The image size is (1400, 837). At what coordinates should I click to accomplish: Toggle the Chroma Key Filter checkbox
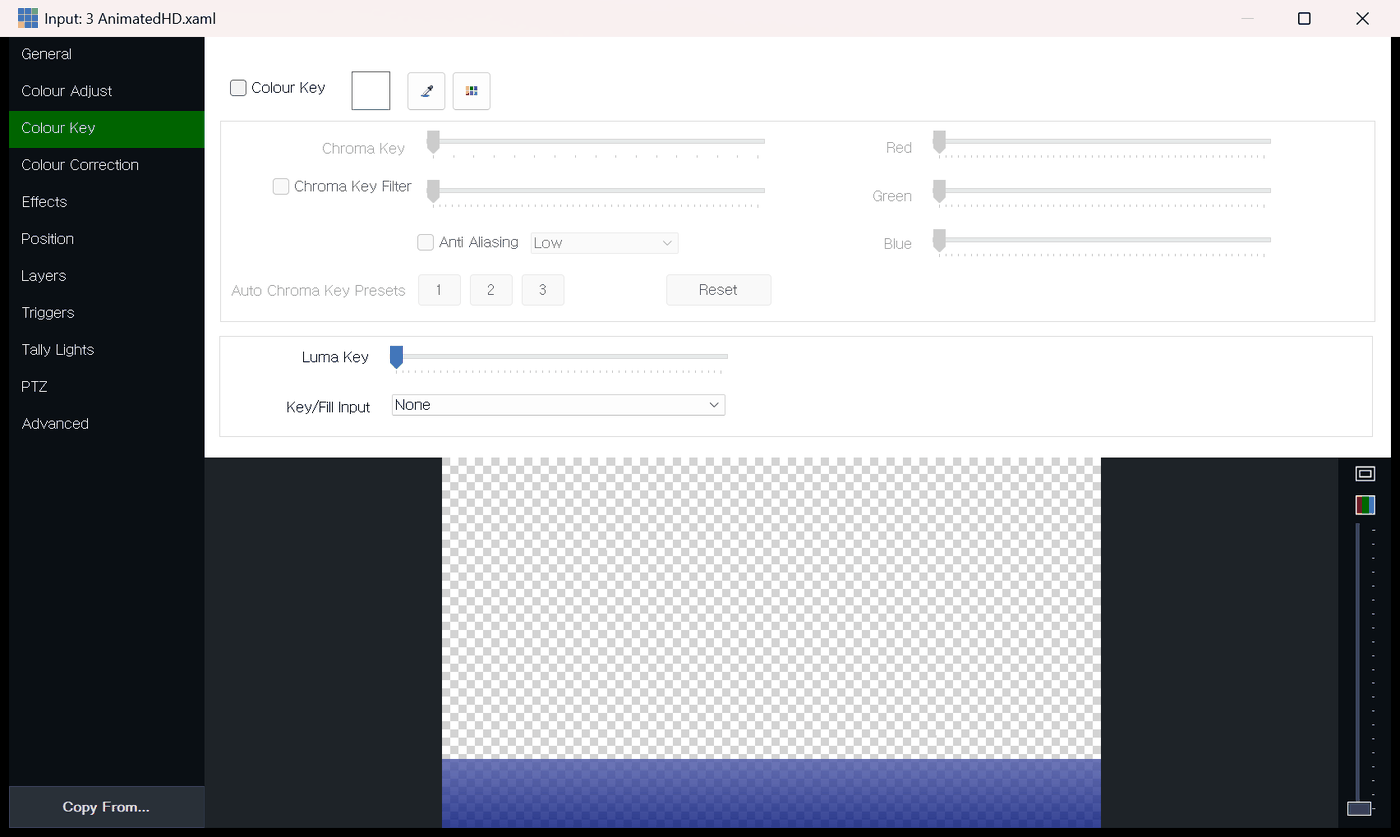281,186
